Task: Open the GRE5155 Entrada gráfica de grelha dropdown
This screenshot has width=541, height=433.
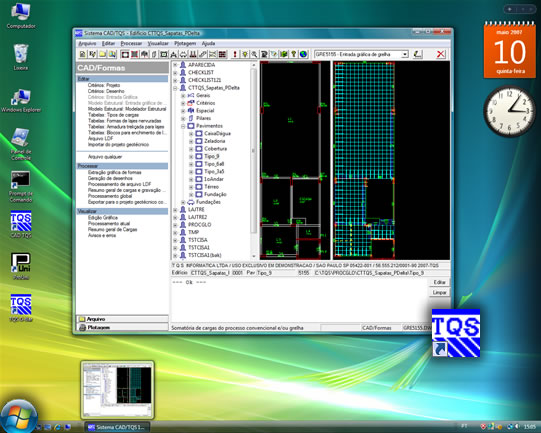Action: 405,54
